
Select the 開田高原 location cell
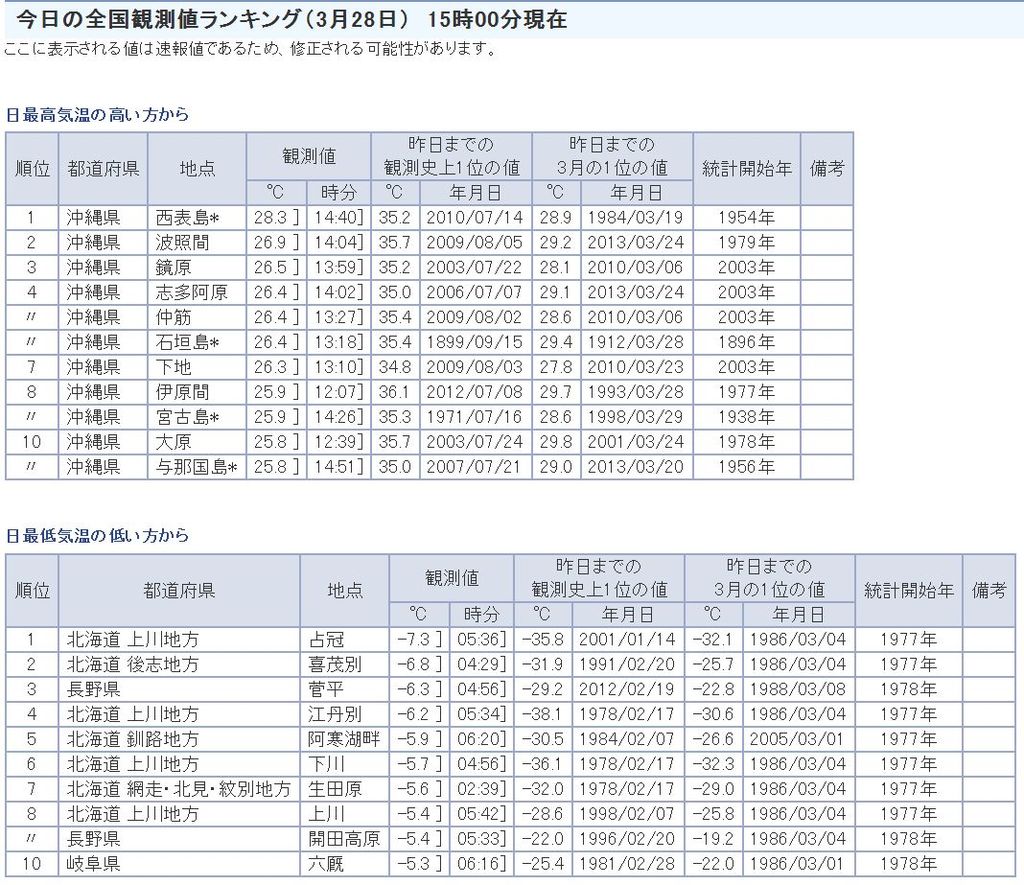click(x=343, y=838)
